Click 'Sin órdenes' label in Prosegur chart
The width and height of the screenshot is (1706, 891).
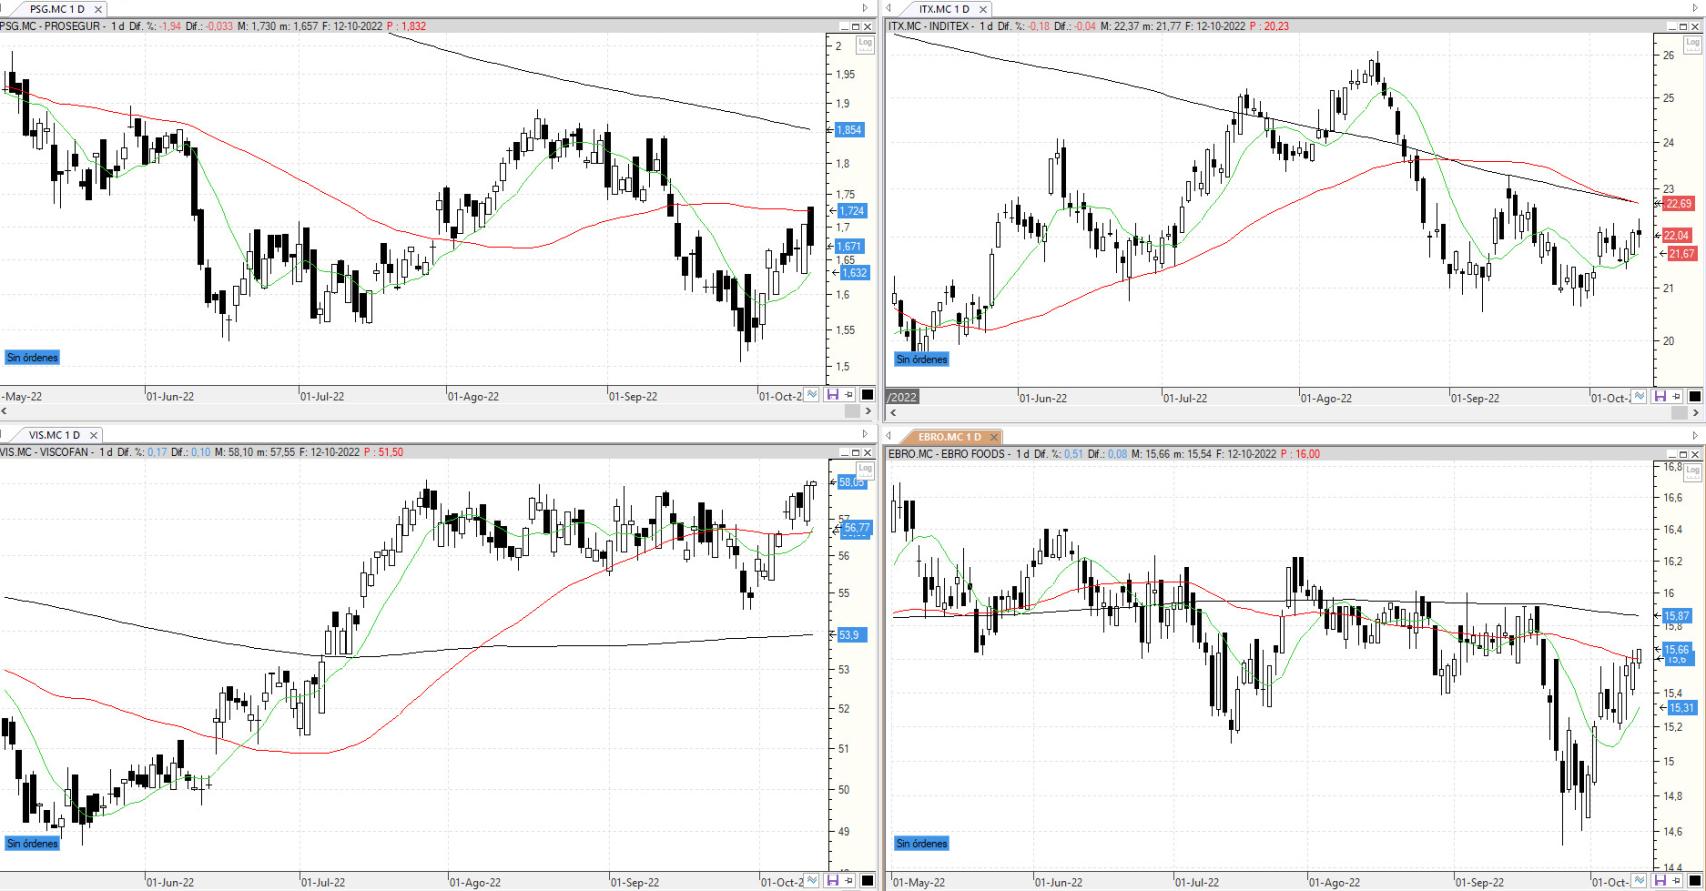32,357
